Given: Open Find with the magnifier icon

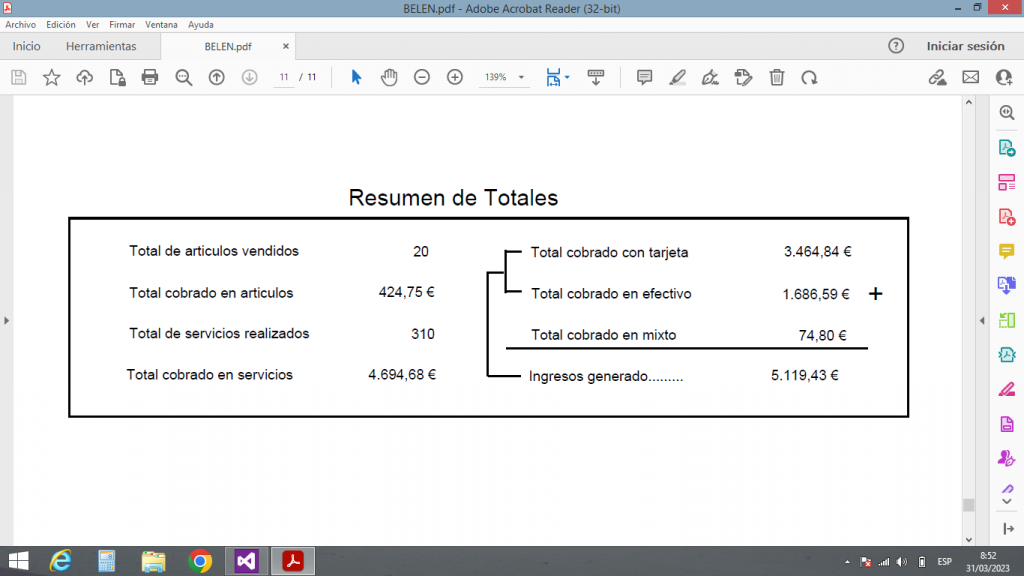Looking at the screenshot, I should tap(184, 77).
